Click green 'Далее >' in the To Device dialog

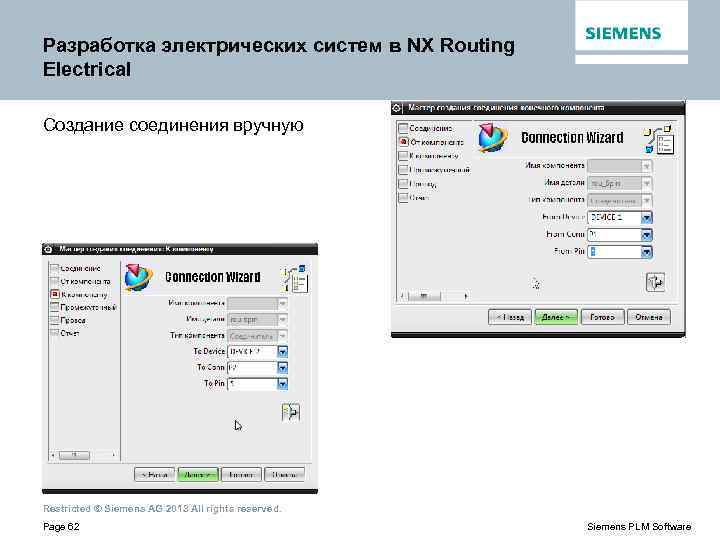point(198,474)
